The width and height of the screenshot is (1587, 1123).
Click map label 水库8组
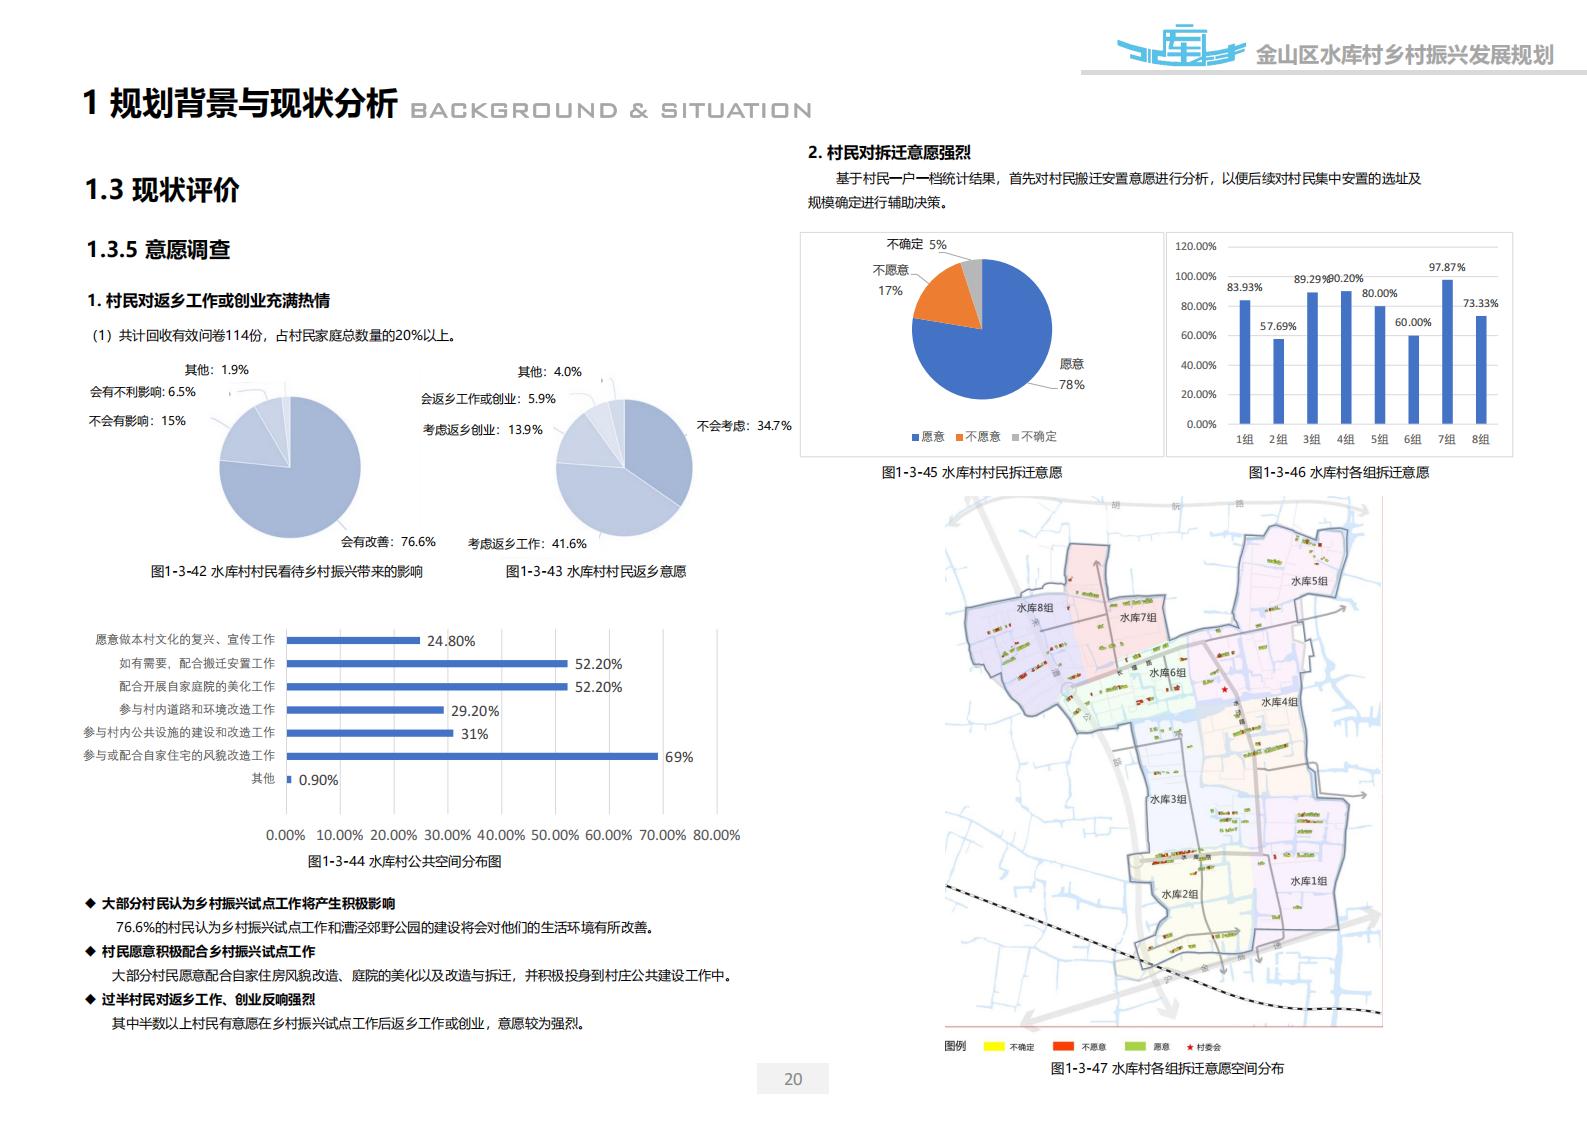(1035, 608)
